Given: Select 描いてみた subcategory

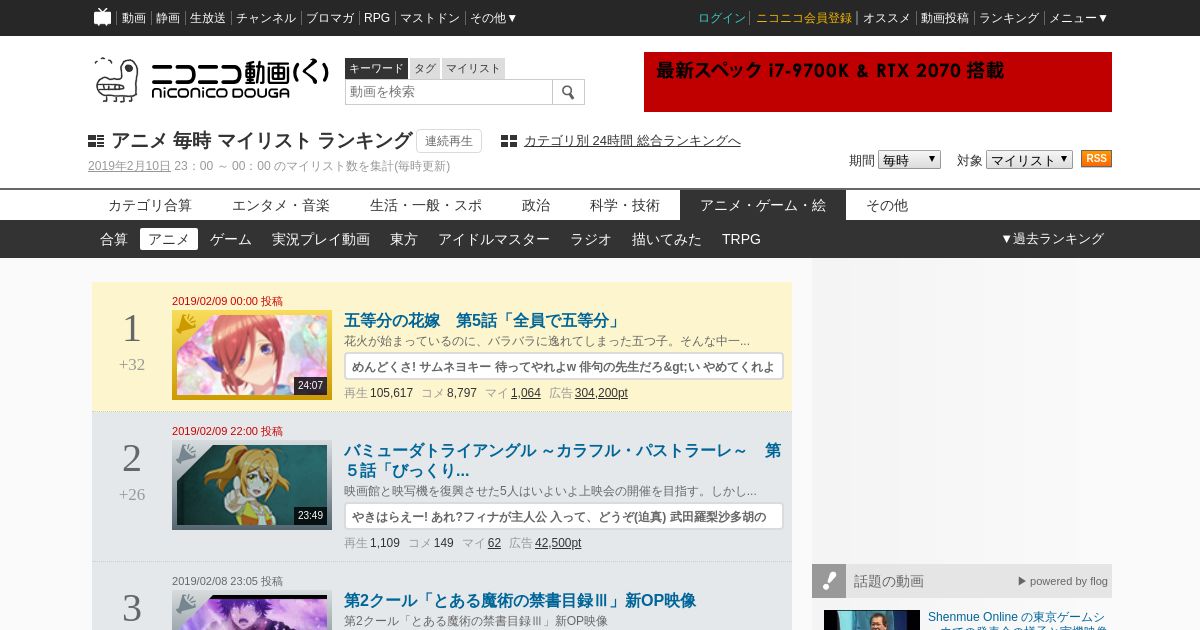Looking at the screenshot, I should (667, 239).
